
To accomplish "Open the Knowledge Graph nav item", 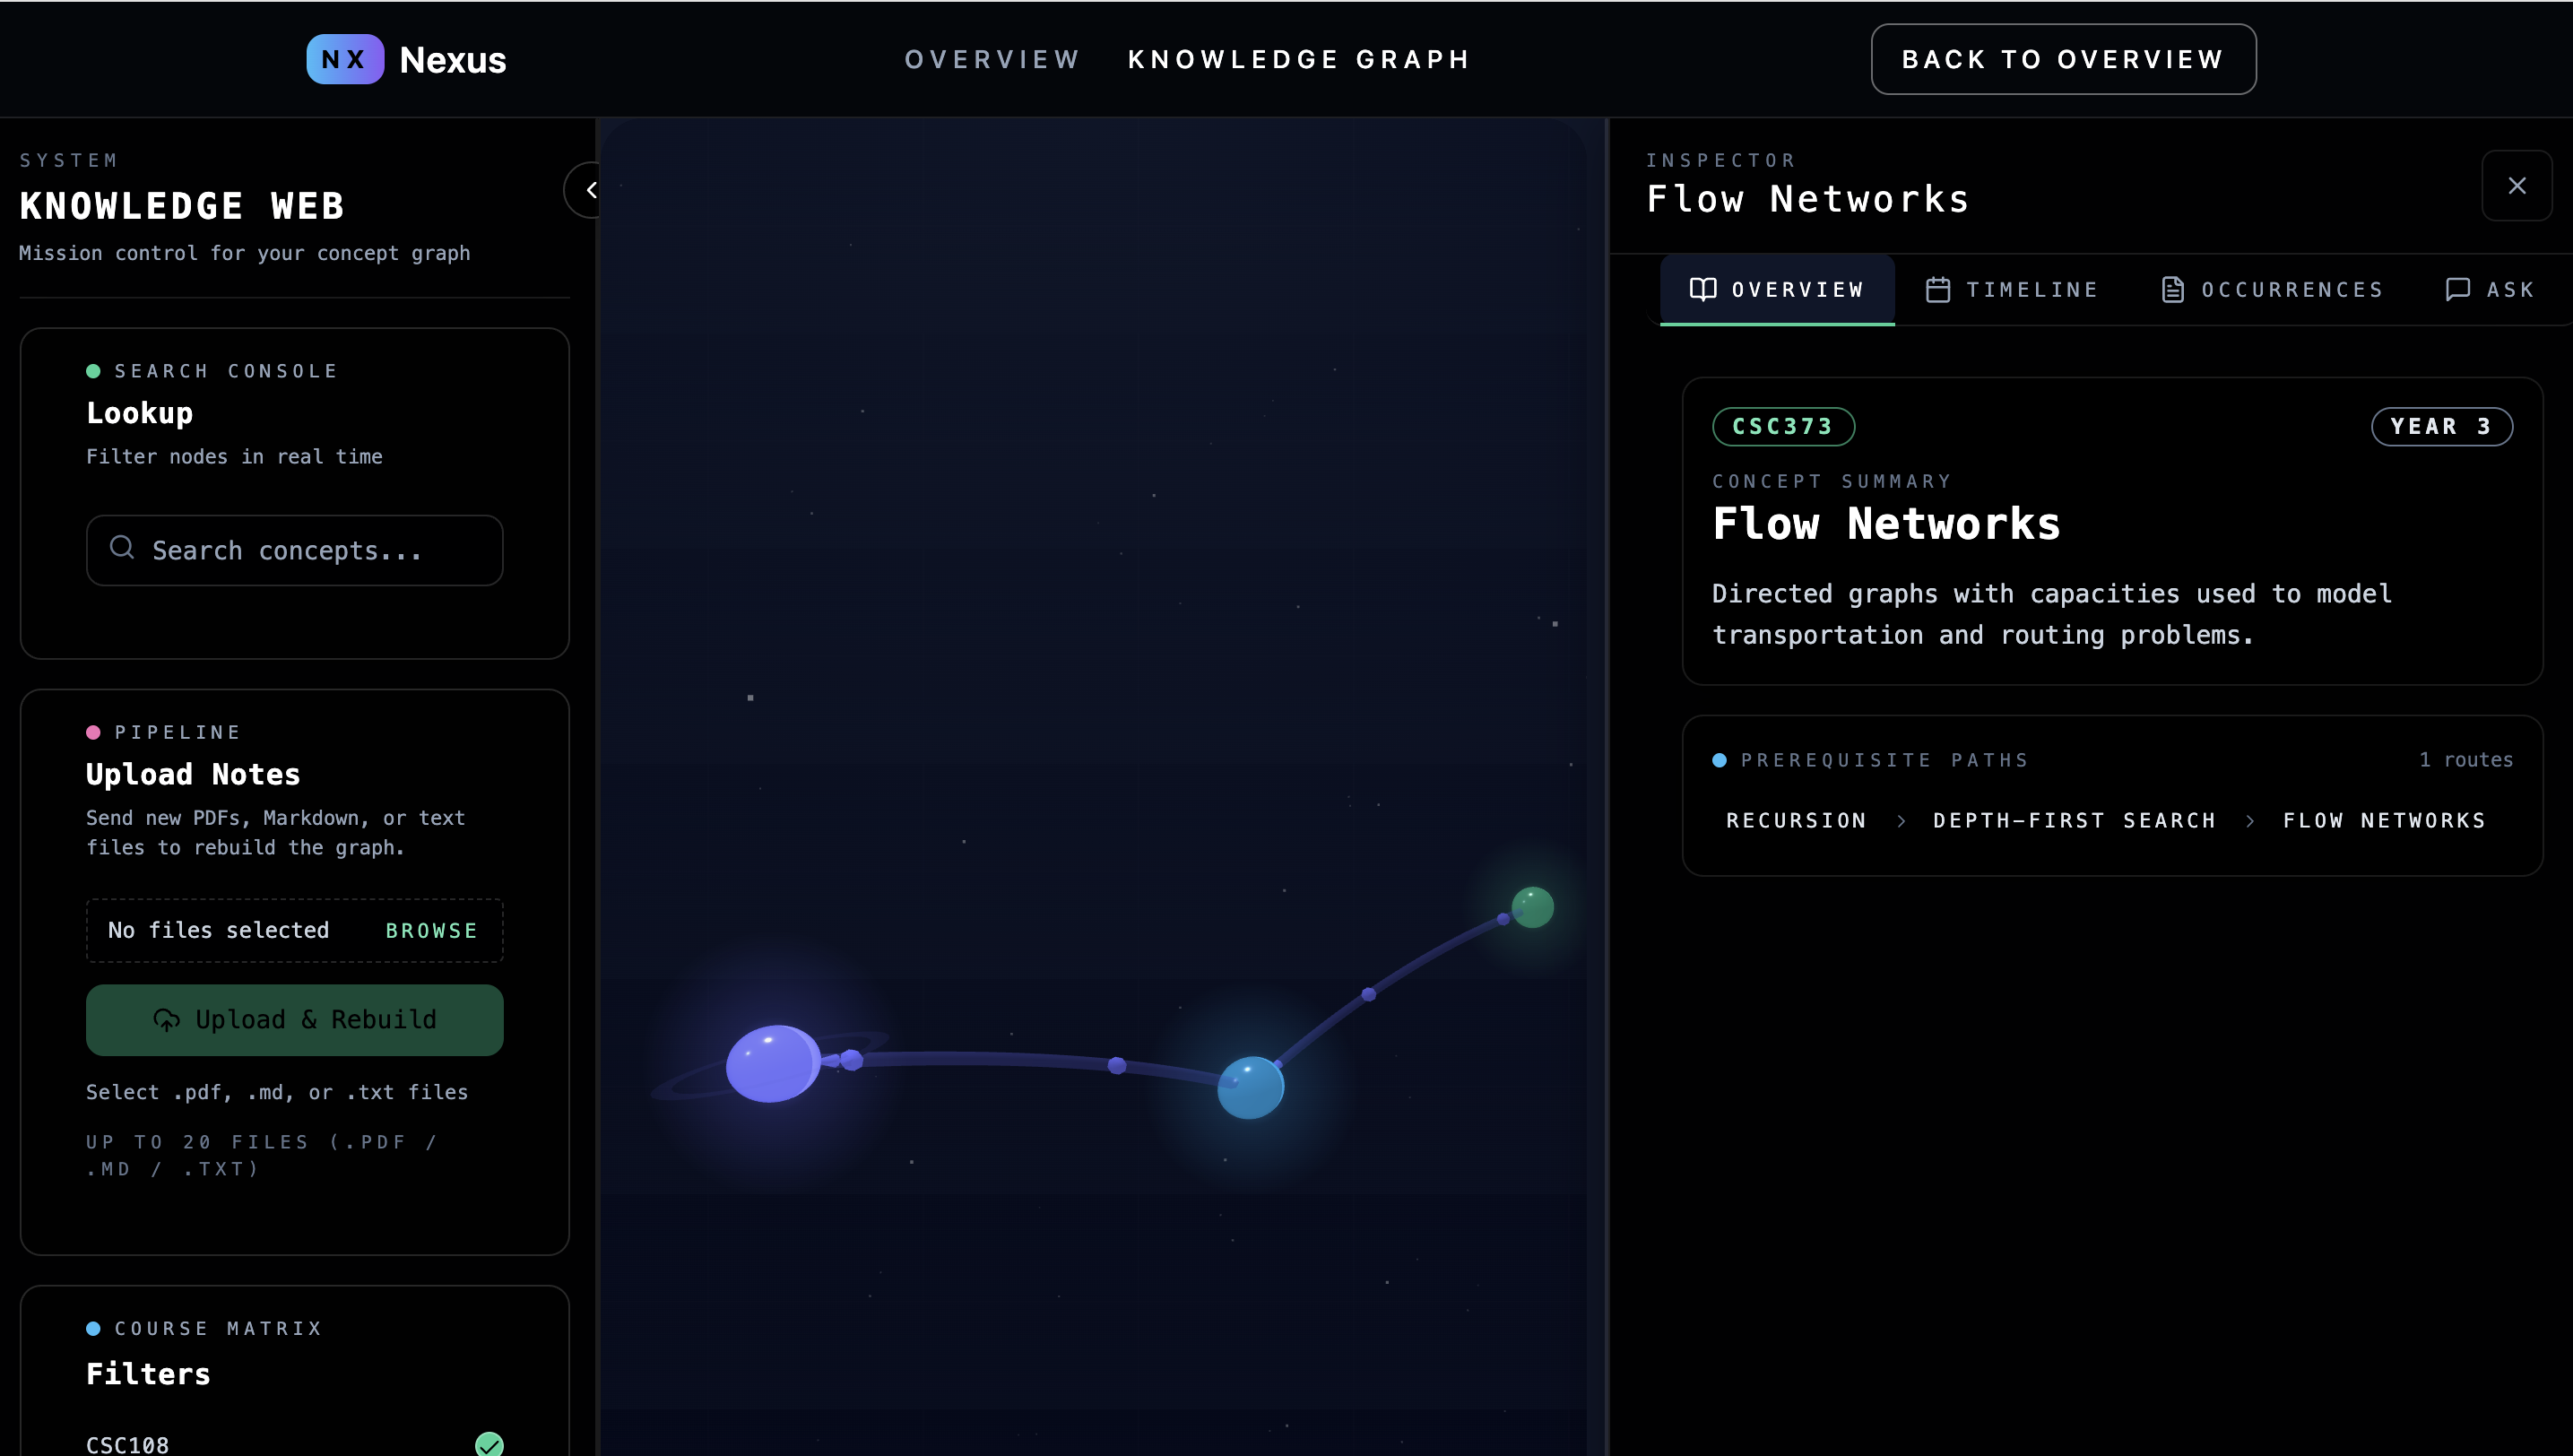I will click(x=1299, y=59).
